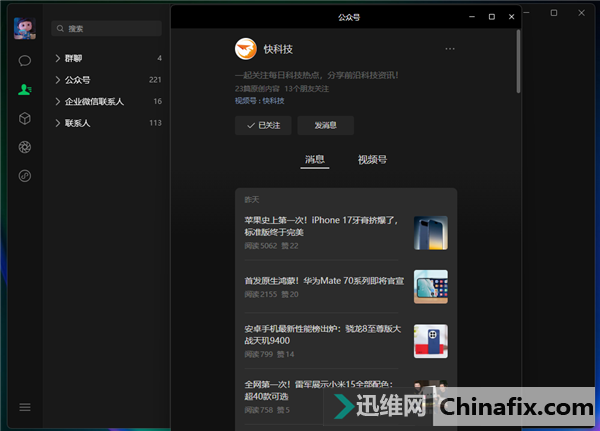Open the hamburger menu at sidebar bottom

coord(25,407)
